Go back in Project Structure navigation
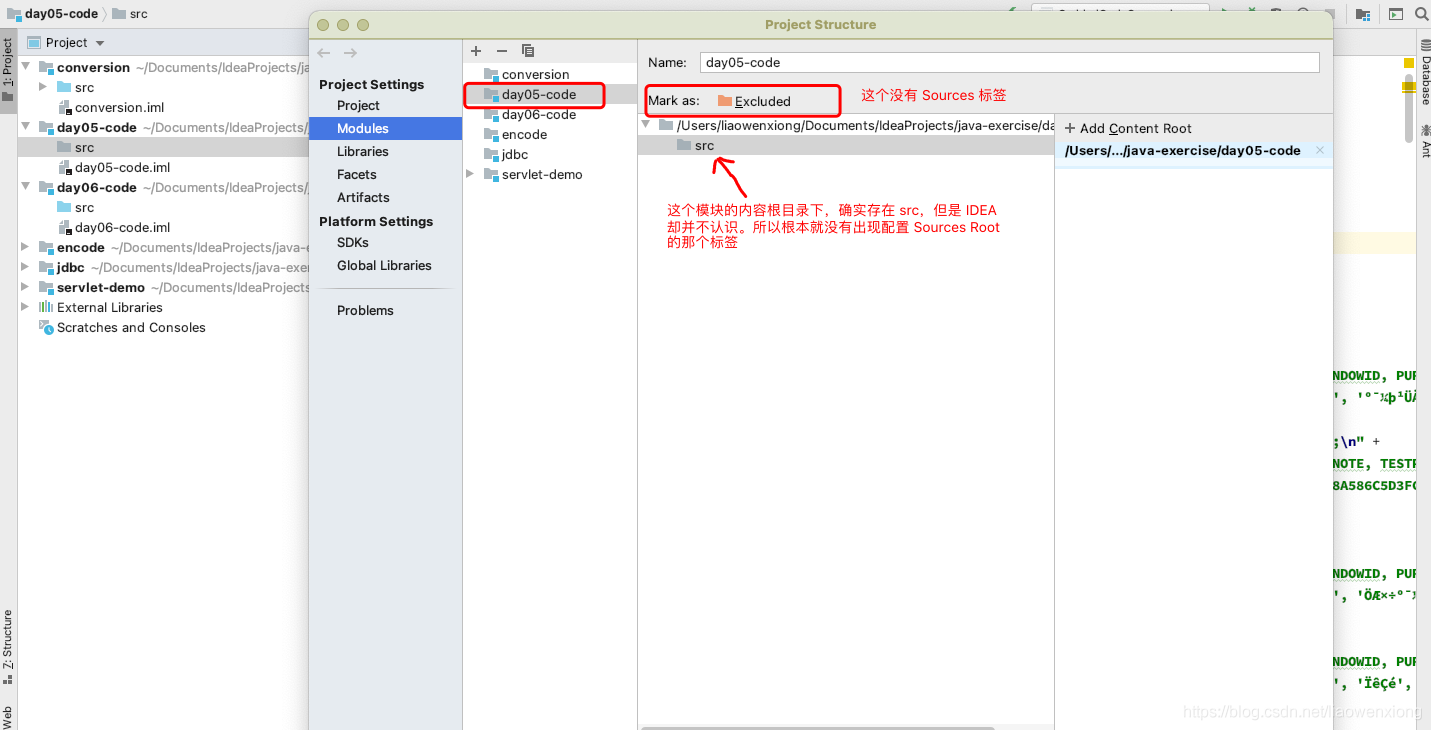This screenshot has height=730, width=1431. click(x=323, y=53)
